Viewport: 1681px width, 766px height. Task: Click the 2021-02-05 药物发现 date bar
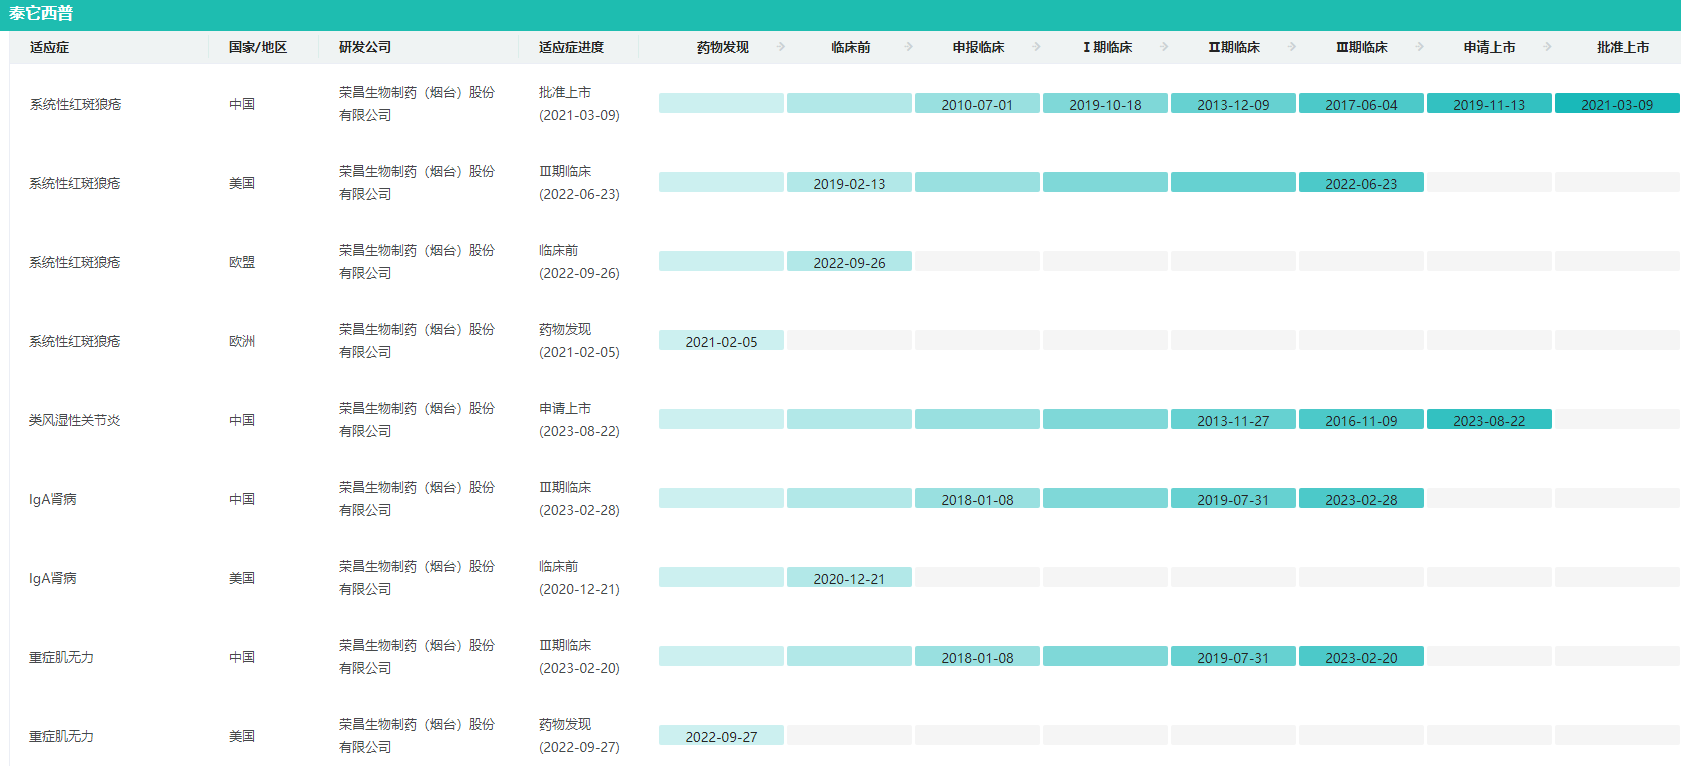tap(721, 341)
